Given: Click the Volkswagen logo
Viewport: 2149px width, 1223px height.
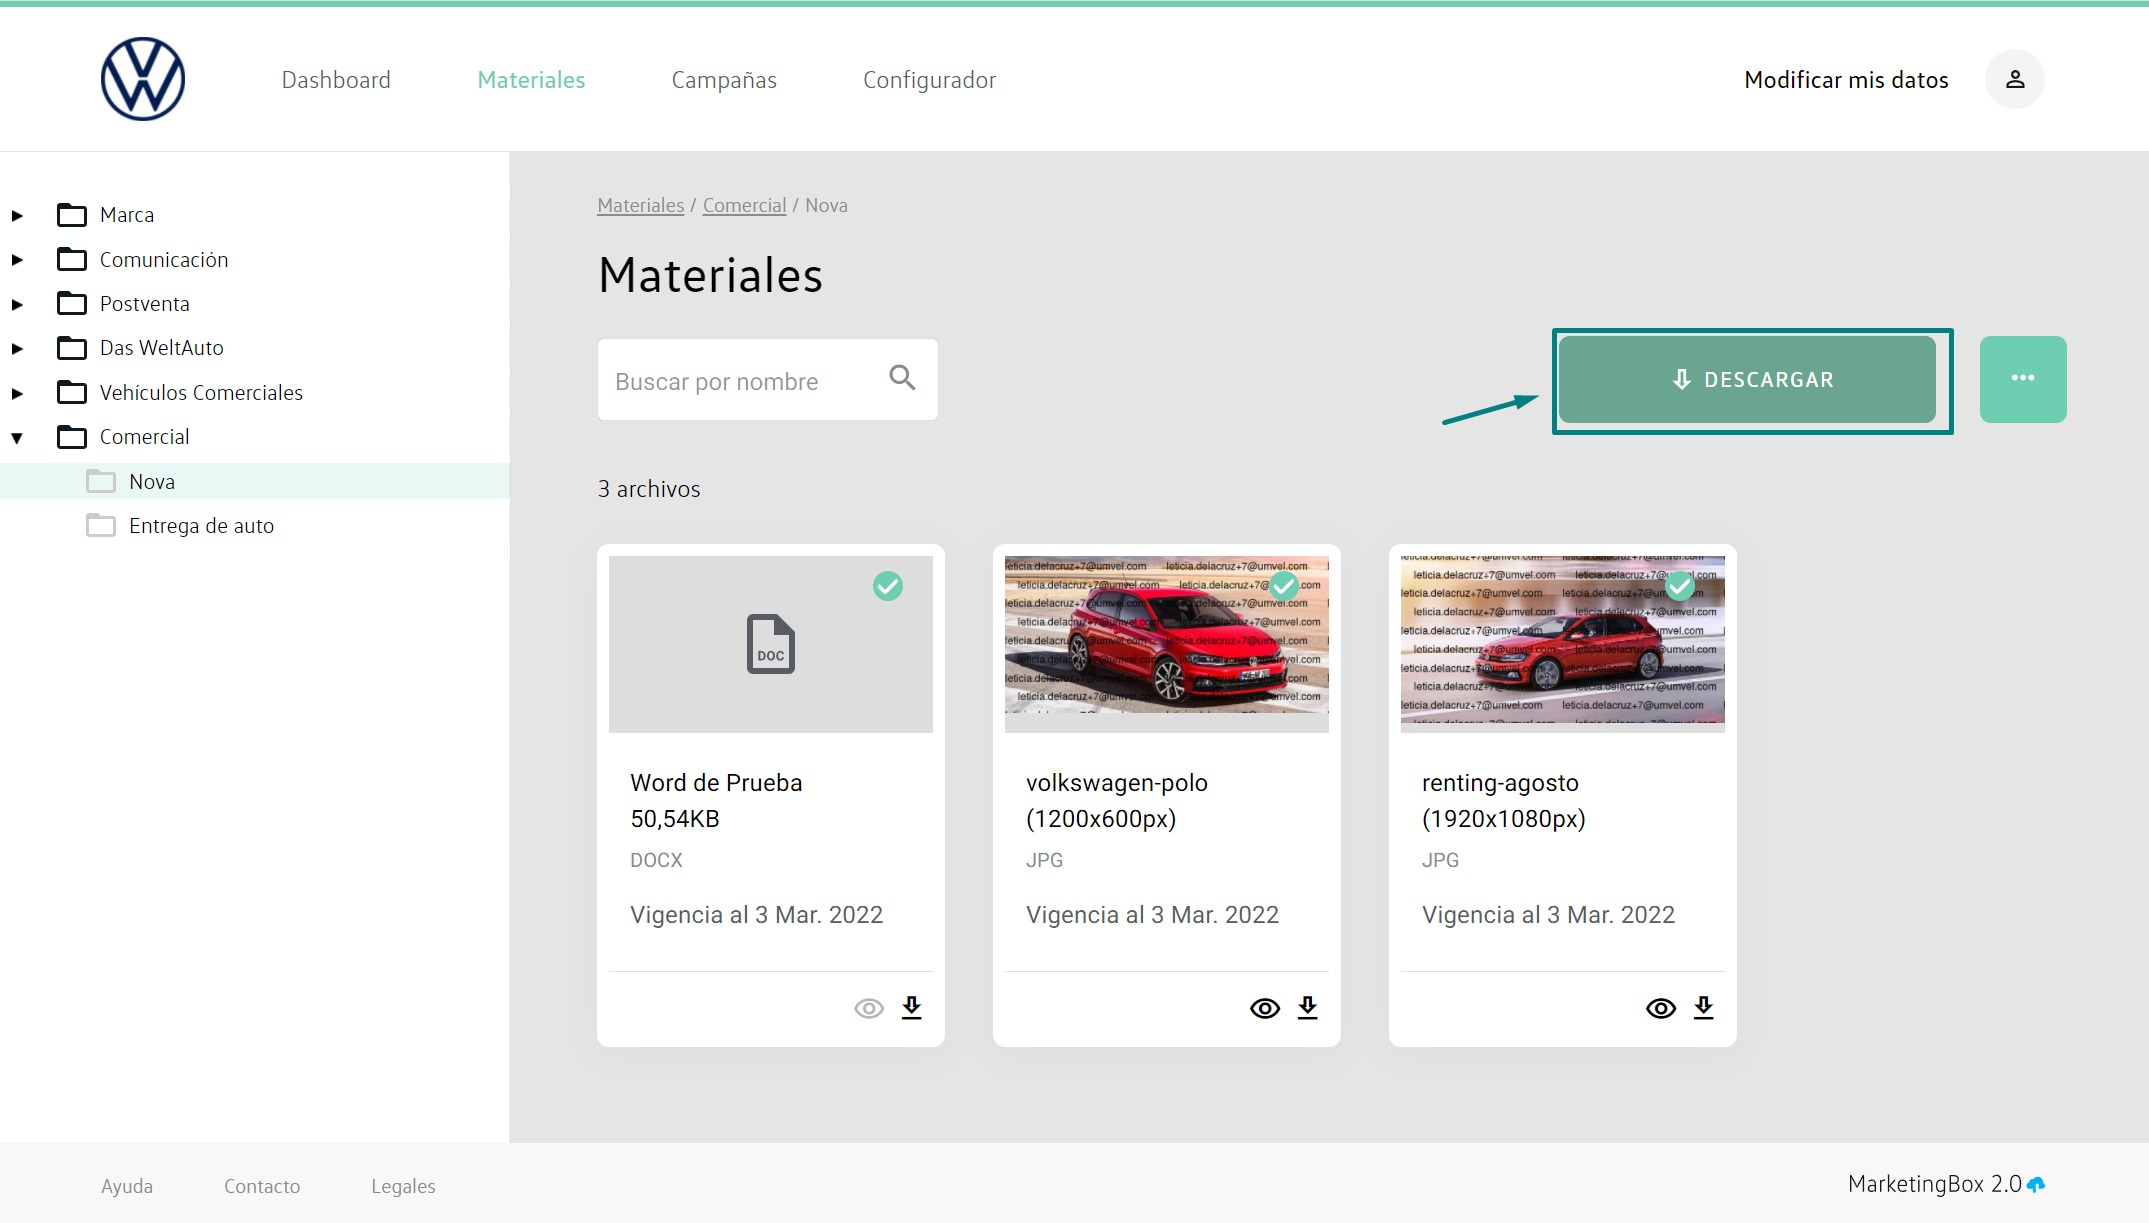Looking at the screenshot, I should click(x=143, y=79).
